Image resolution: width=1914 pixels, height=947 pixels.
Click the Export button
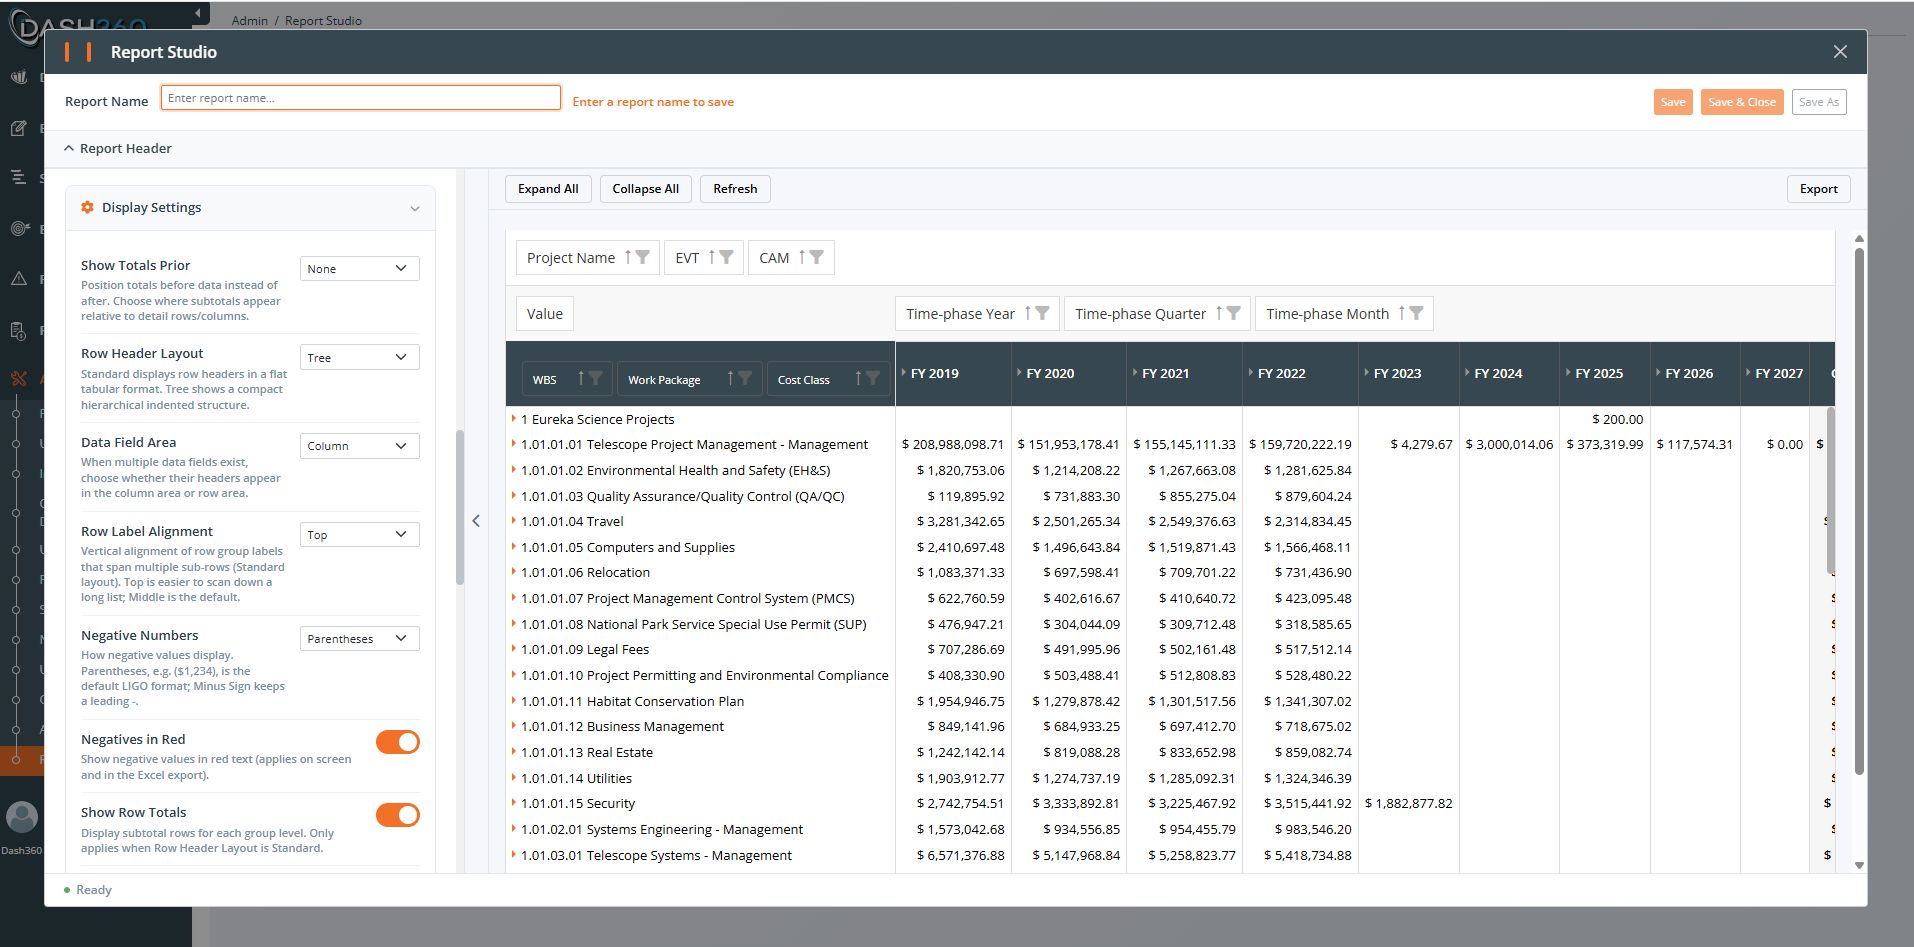click(1818, 189)
